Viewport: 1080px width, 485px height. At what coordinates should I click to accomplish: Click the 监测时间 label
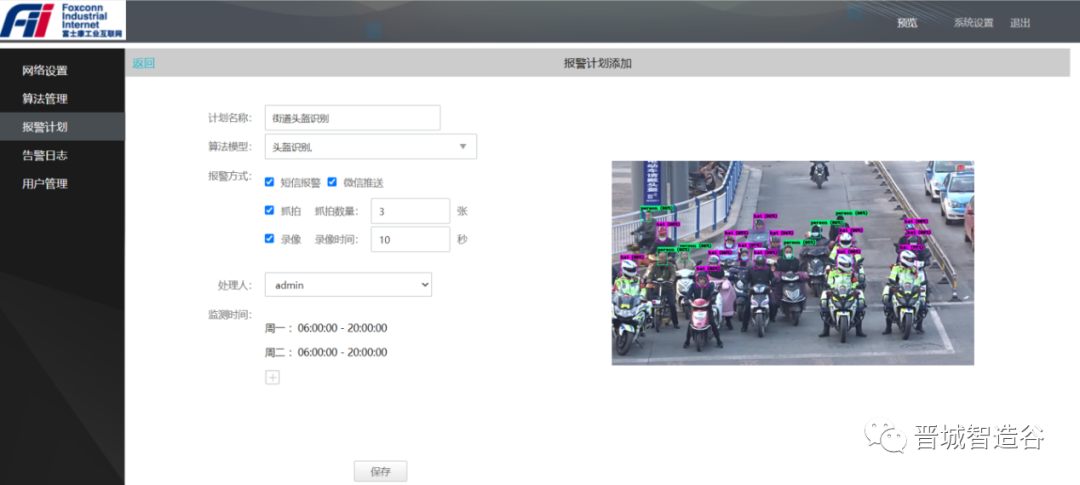click(230, 314)
